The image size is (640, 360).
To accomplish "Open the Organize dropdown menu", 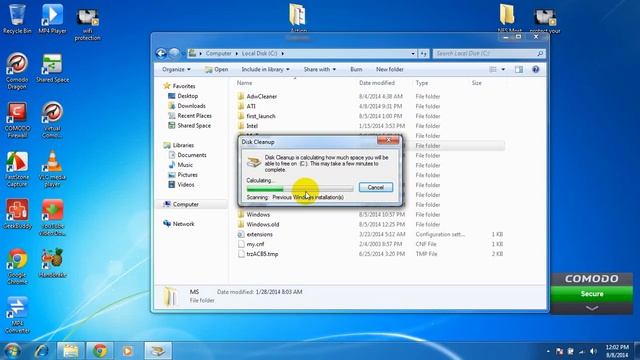I will [176, 69].
